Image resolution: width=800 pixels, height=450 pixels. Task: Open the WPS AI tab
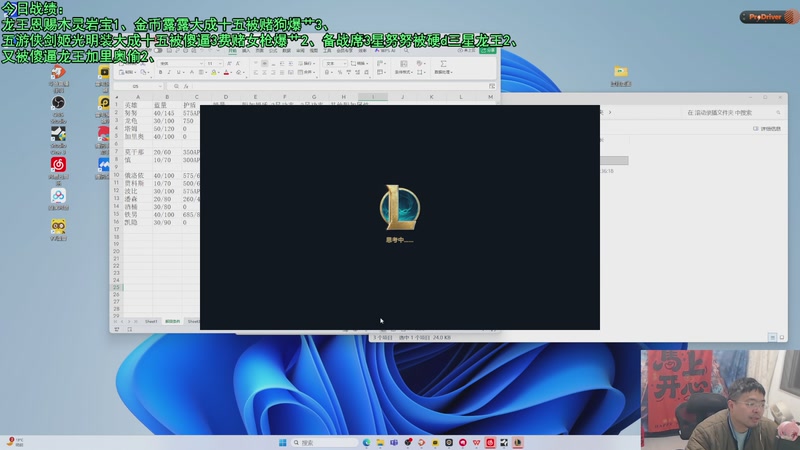[385, 51]
